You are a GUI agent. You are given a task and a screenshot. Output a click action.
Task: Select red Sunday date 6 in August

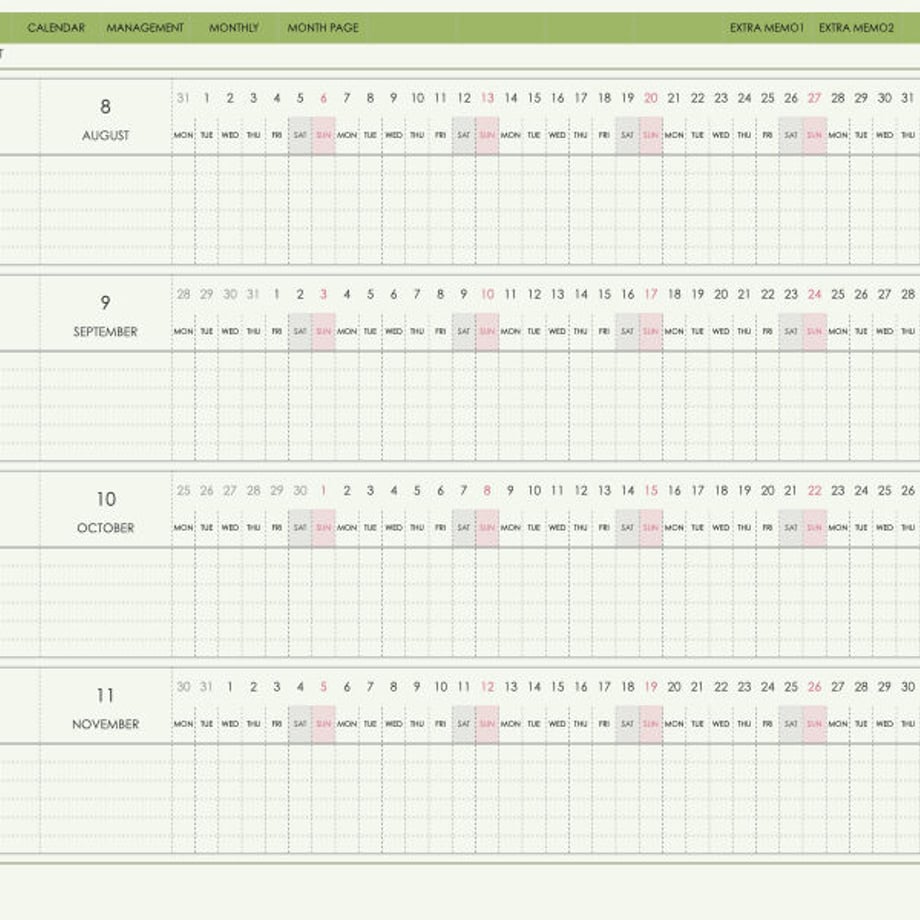(323, 98)
